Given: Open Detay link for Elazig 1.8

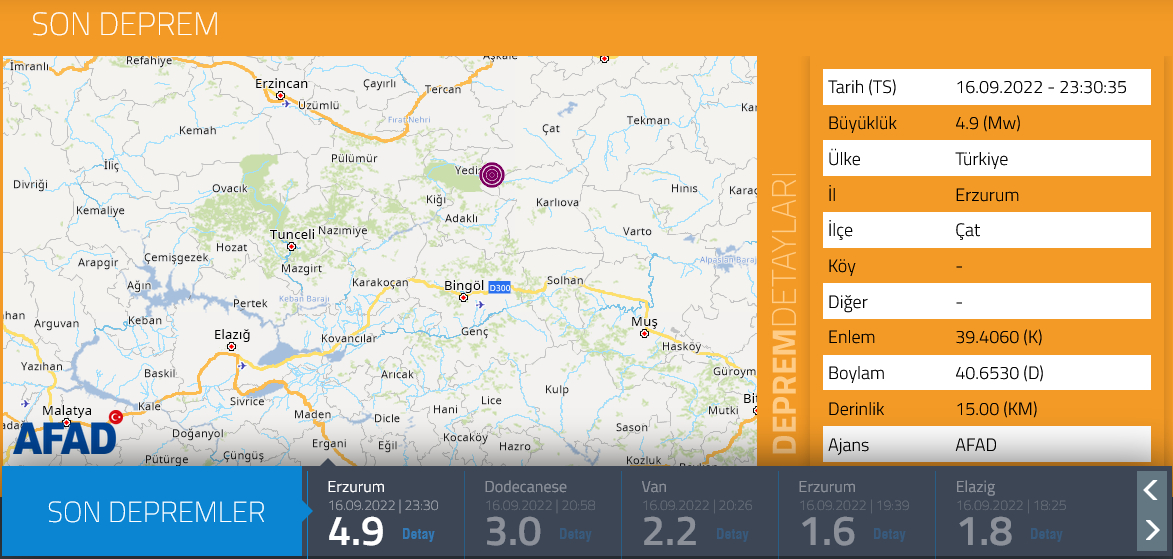Looking at the screenshot, I should point(1046,534).
